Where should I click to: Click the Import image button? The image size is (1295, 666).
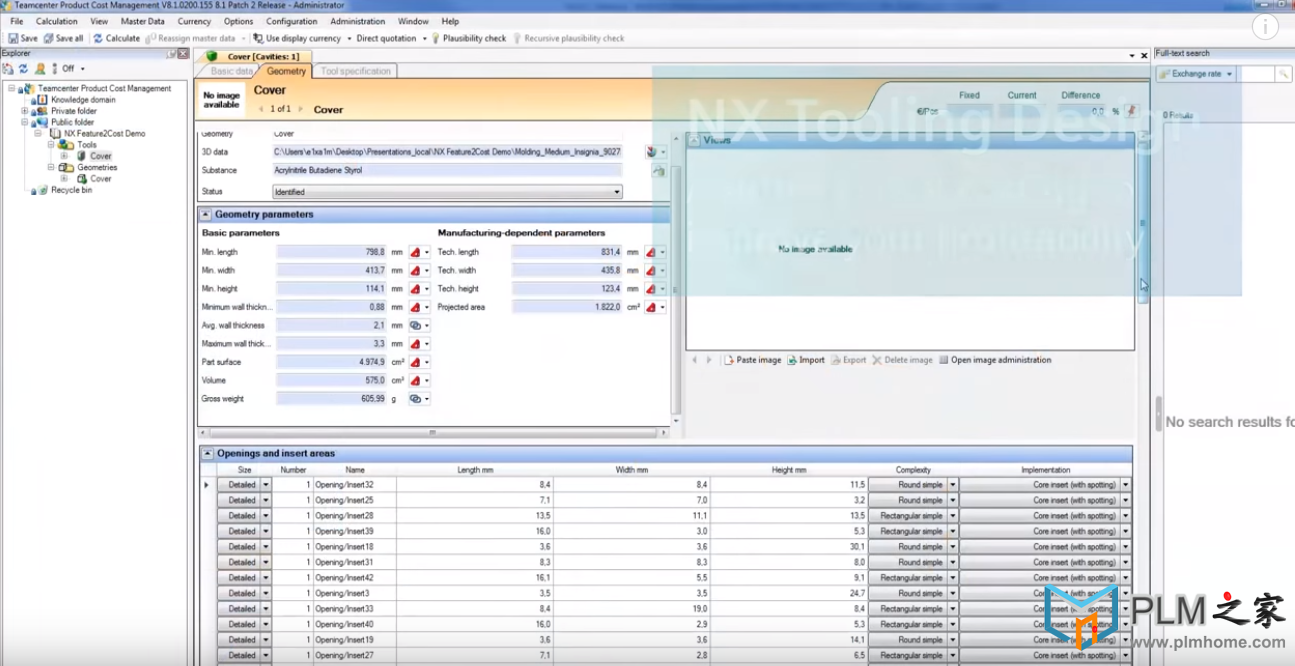click(806, 360)
